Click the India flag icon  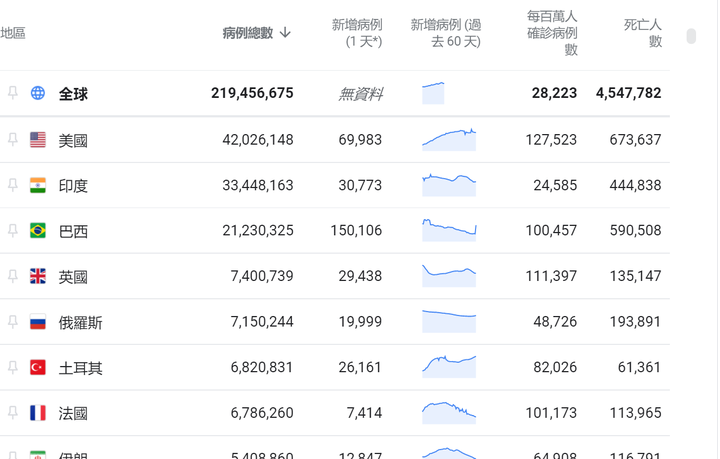[38, 185]
